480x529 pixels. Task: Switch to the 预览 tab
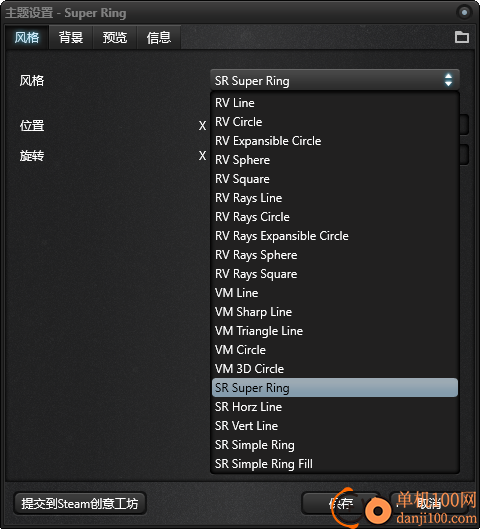(115, 37)
